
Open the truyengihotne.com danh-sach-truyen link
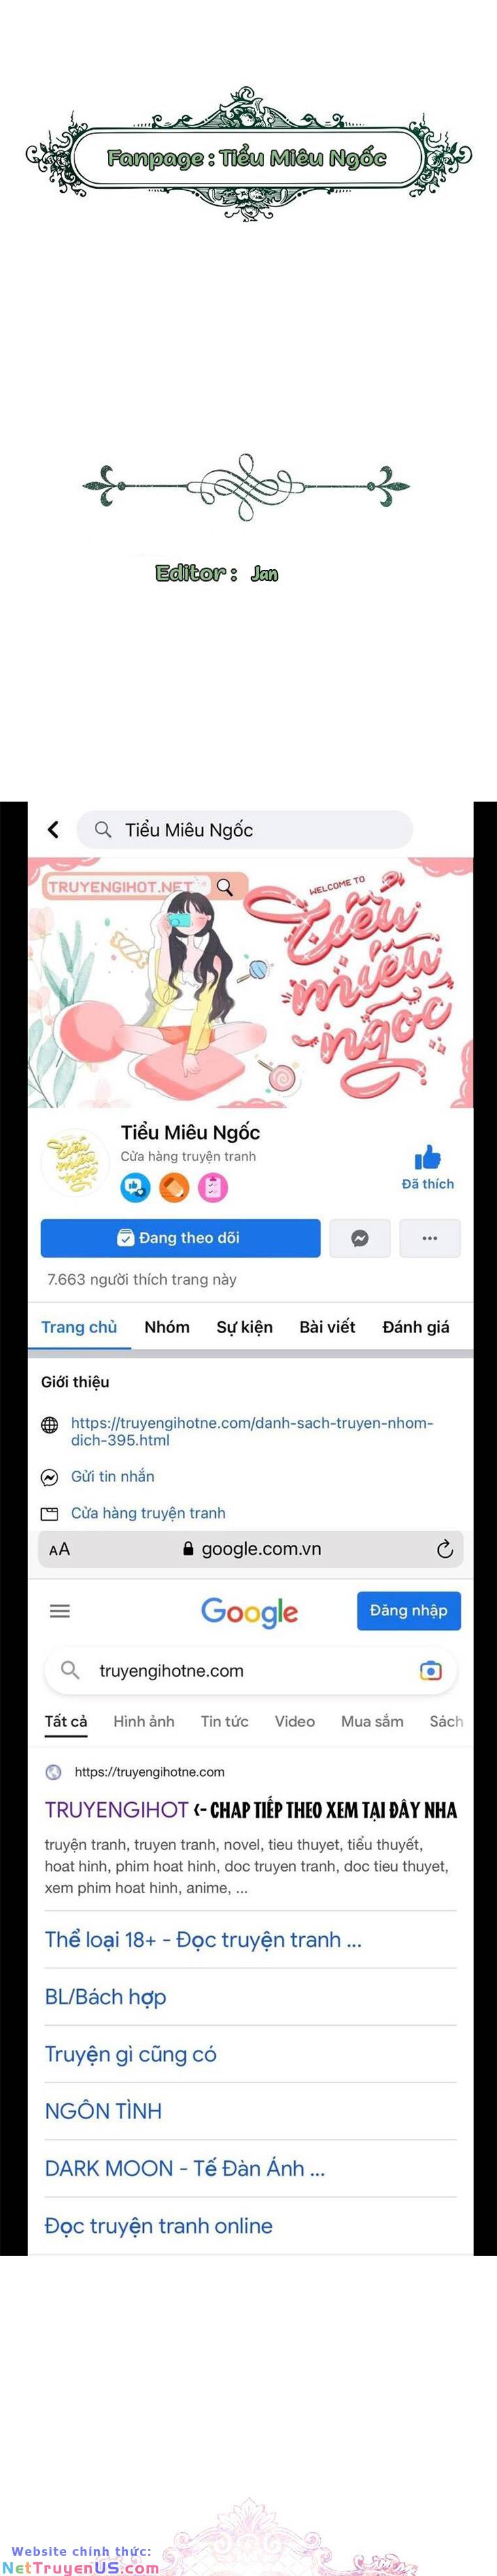coord(252,1431)
